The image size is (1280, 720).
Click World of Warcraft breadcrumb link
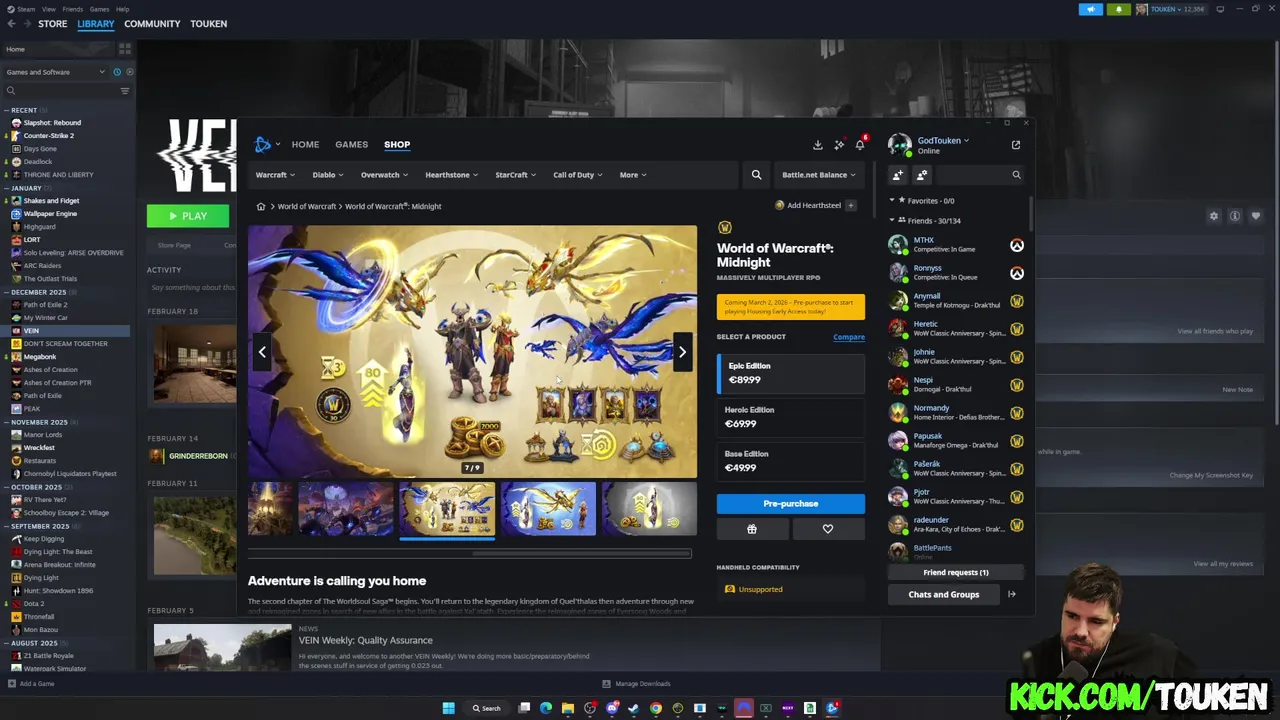coord(307,207)
